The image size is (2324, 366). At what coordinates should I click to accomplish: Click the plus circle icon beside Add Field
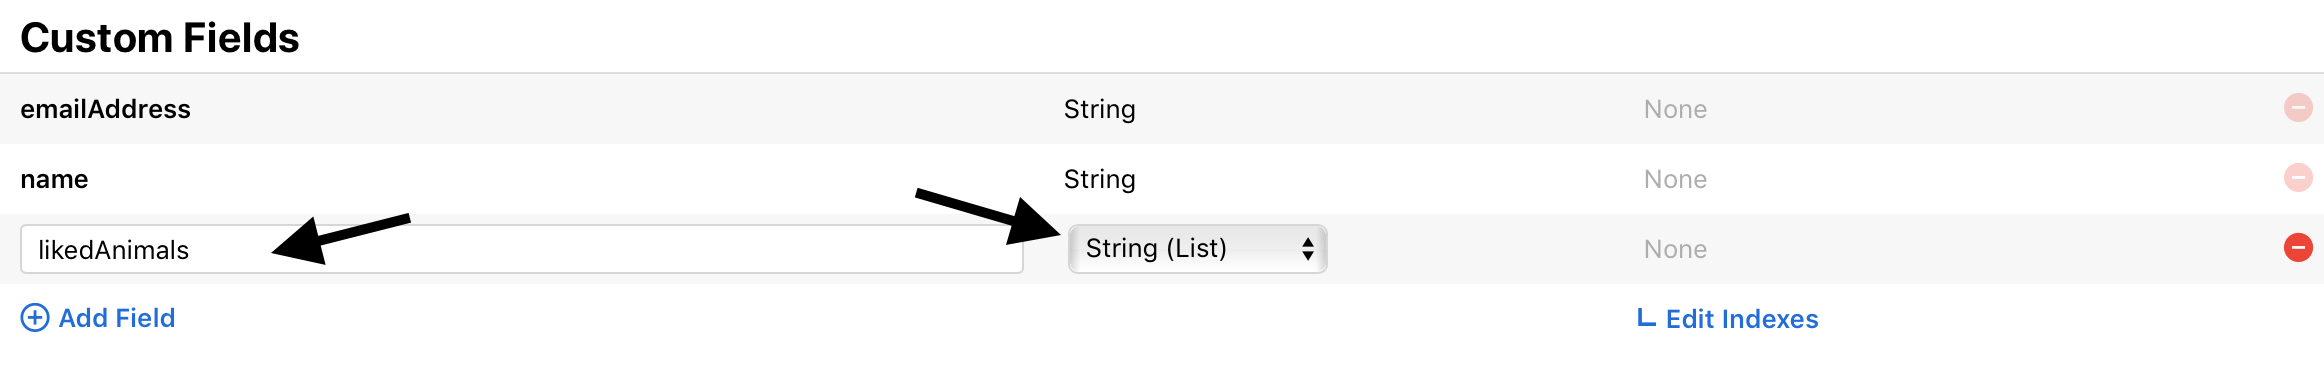coord(35,318)
